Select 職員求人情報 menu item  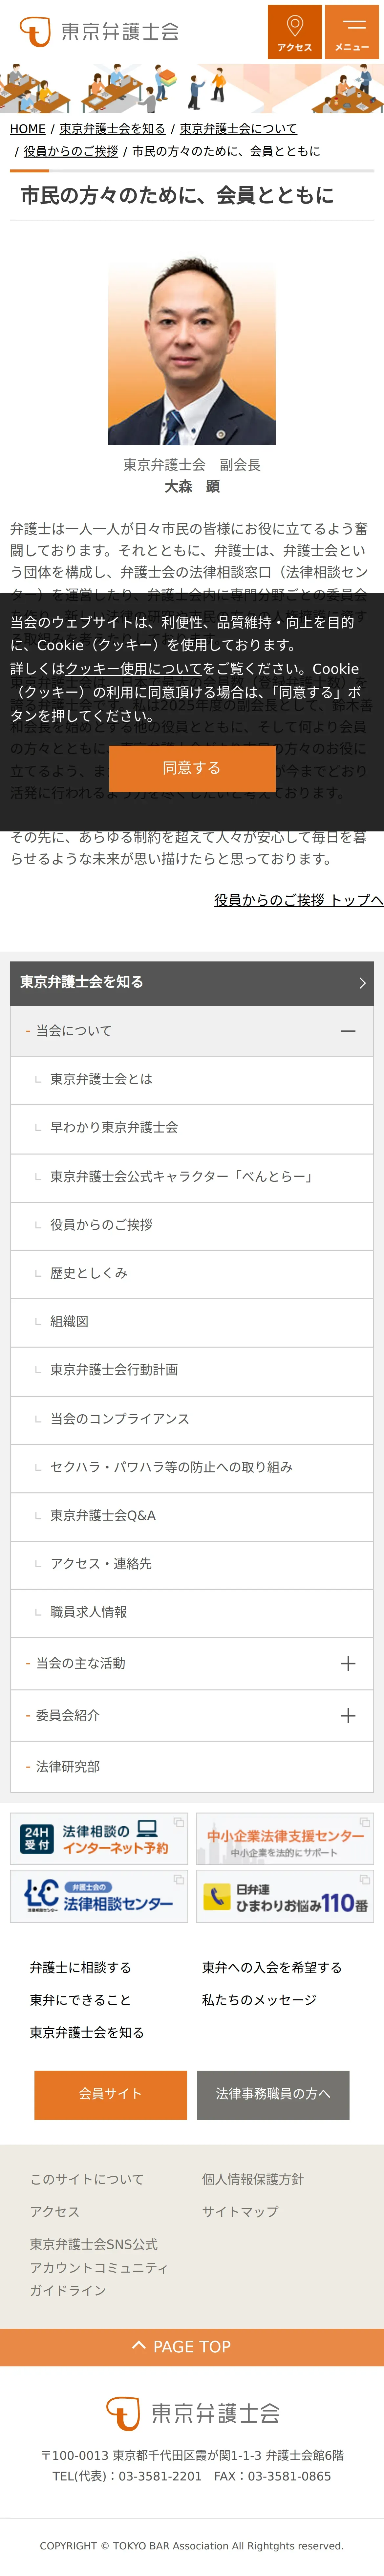[192, 1612]
